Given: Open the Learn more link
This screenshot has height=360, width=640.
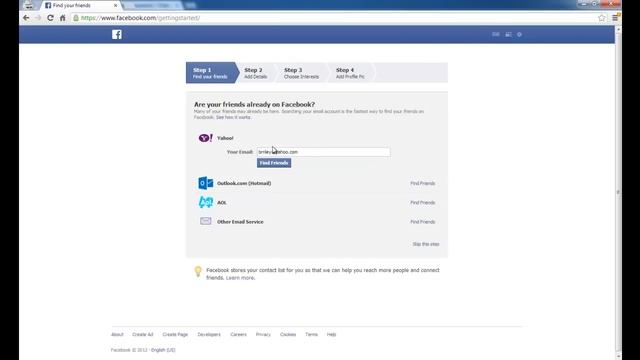Looking at the screenshot, I should click(x=240, y=278).
